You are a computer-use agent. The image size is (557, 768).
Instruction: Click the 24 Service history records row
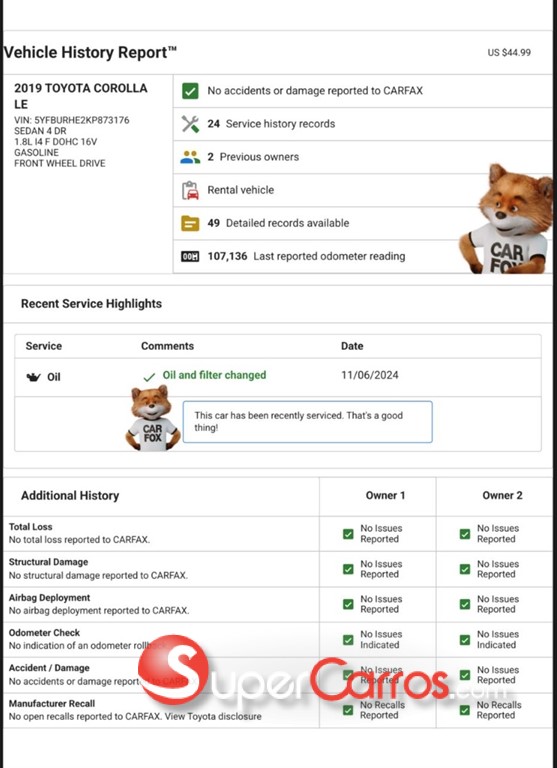(x=363, y=124)
